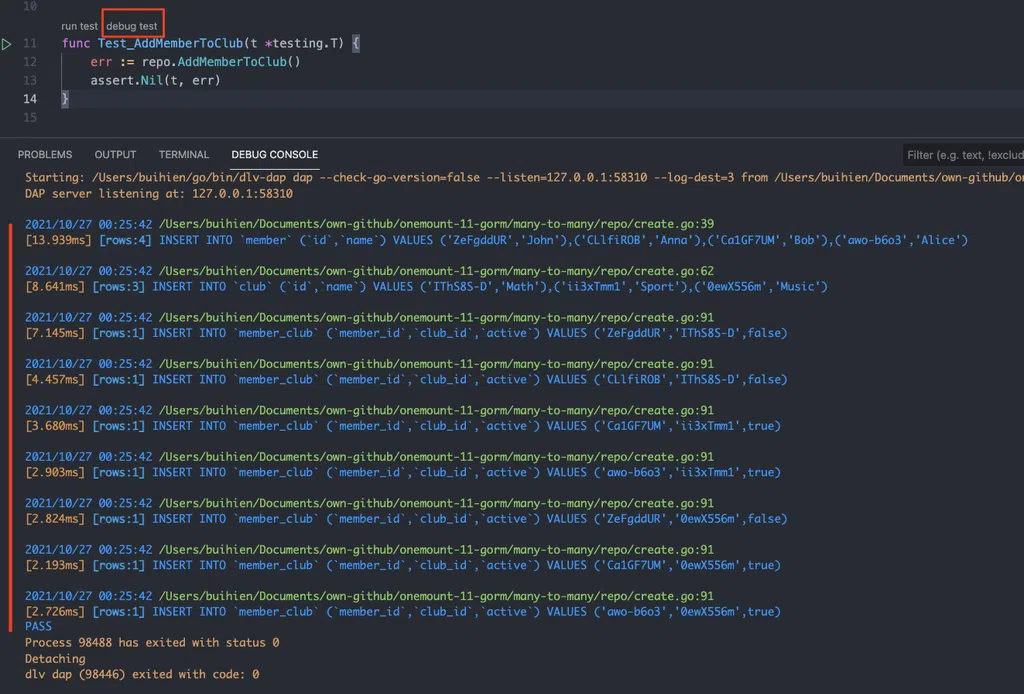1024x694 pixels.
Task: Focus the debug console Filter input
Action: coord(963,155)
